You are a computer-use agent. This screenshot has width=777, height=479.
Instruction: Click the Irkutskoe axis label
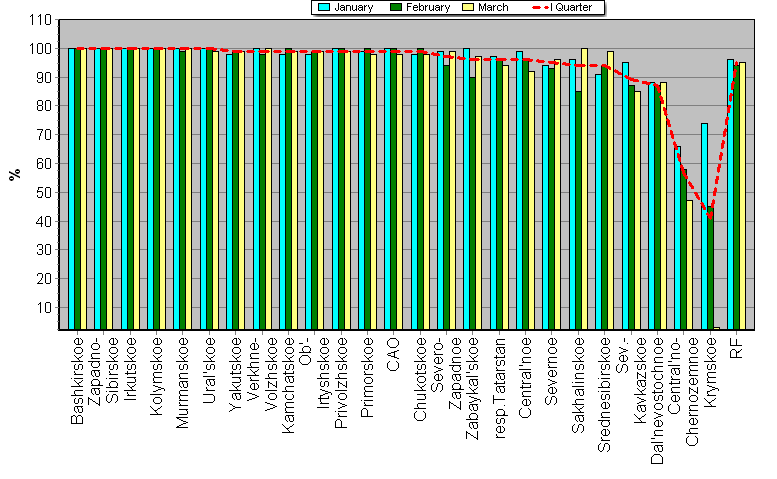130,368
